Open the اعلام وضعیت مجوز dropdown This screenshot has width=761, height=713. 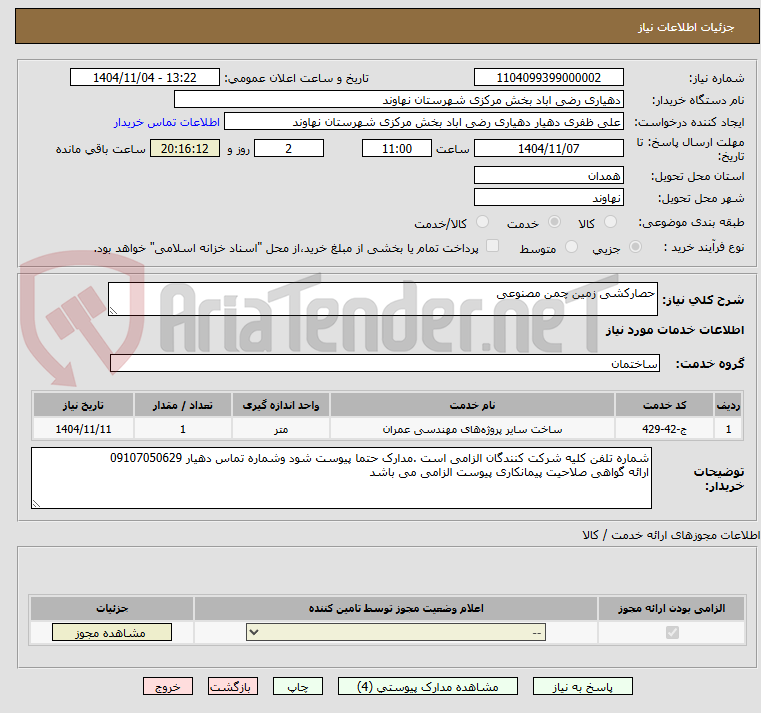point(396,632)
